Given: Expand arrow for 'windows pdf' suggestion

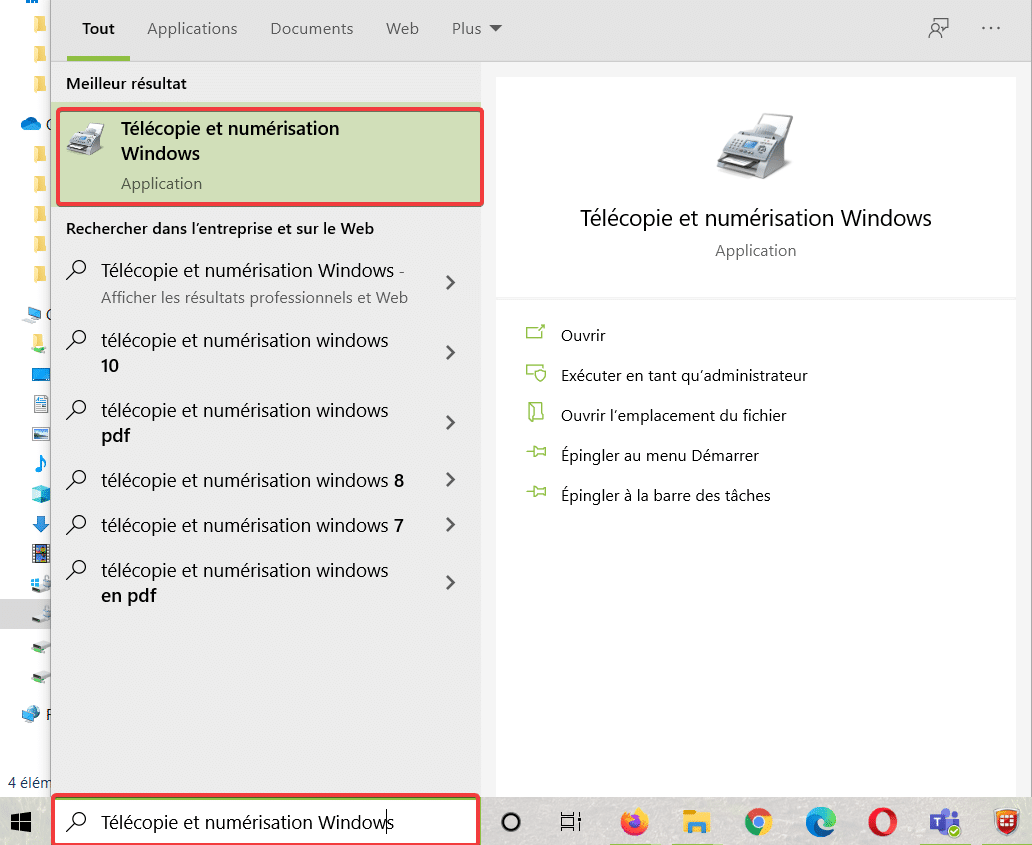Looking at the screenshot, I should pyautogui.click(x=451, y=422).
